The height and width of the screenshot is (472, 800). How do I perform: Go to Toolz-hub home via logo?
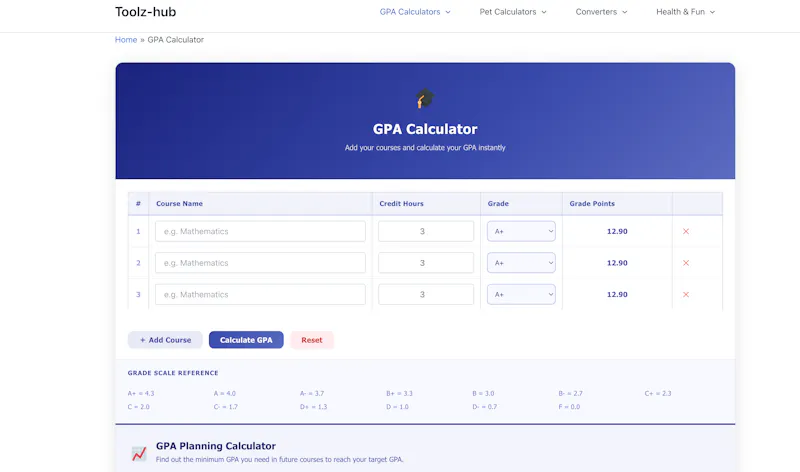pos(145,12)
